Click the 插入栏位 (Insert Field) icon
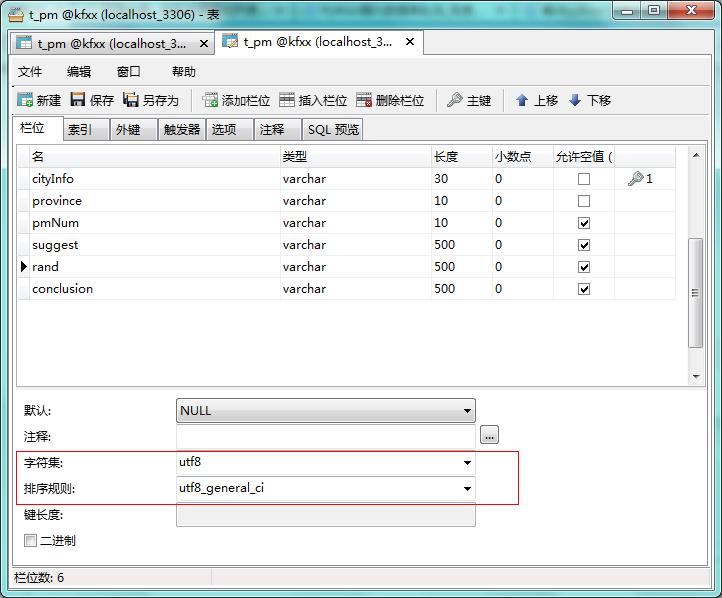This screenshot has width=722, height=598. tap(287, 100)
